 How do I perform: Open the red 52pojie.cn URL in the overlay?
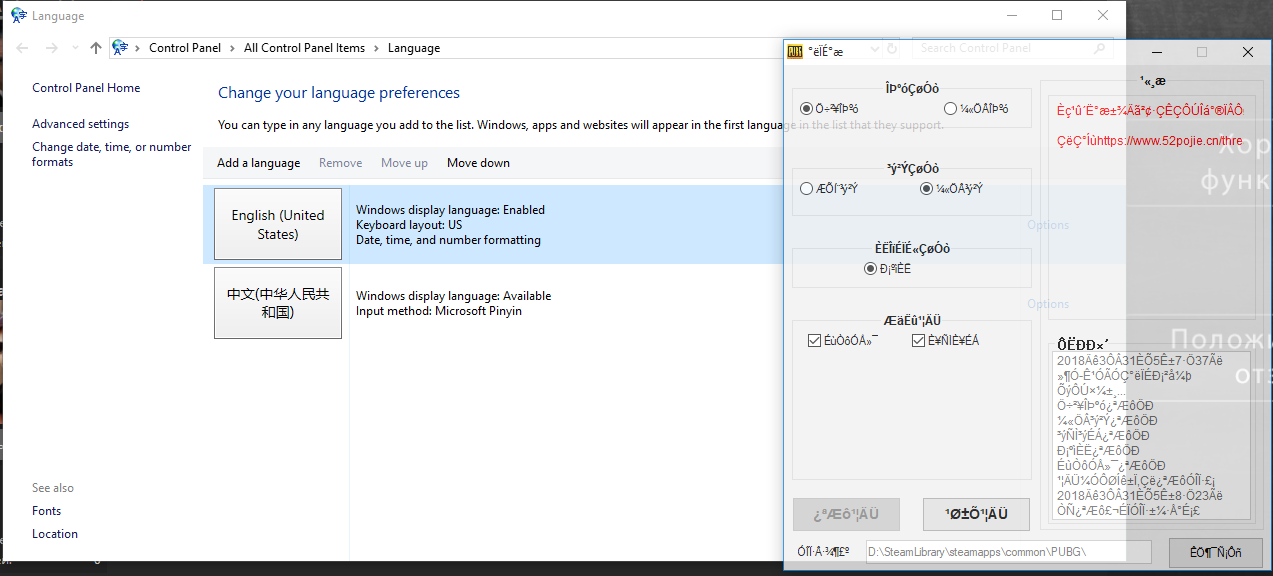tap(1150, 141)
